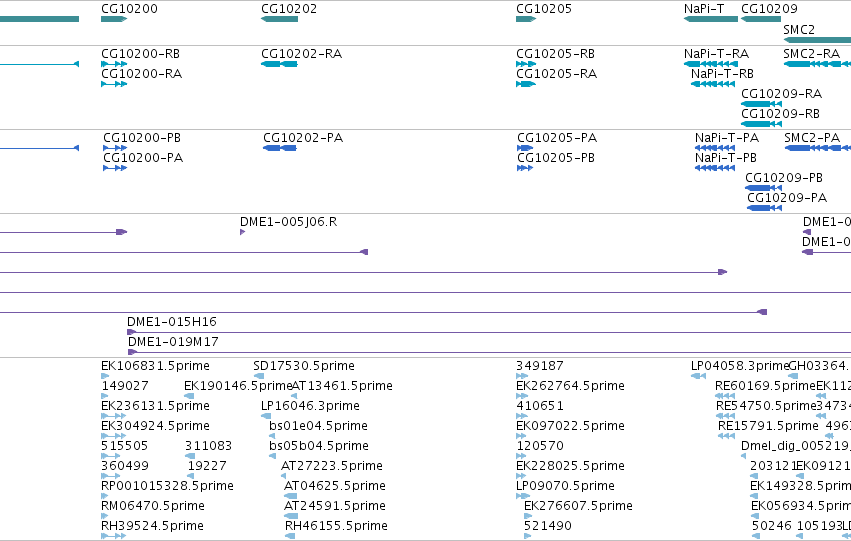Select EST LP16046.3prime

pyautogui.click(x=266, y=416)
